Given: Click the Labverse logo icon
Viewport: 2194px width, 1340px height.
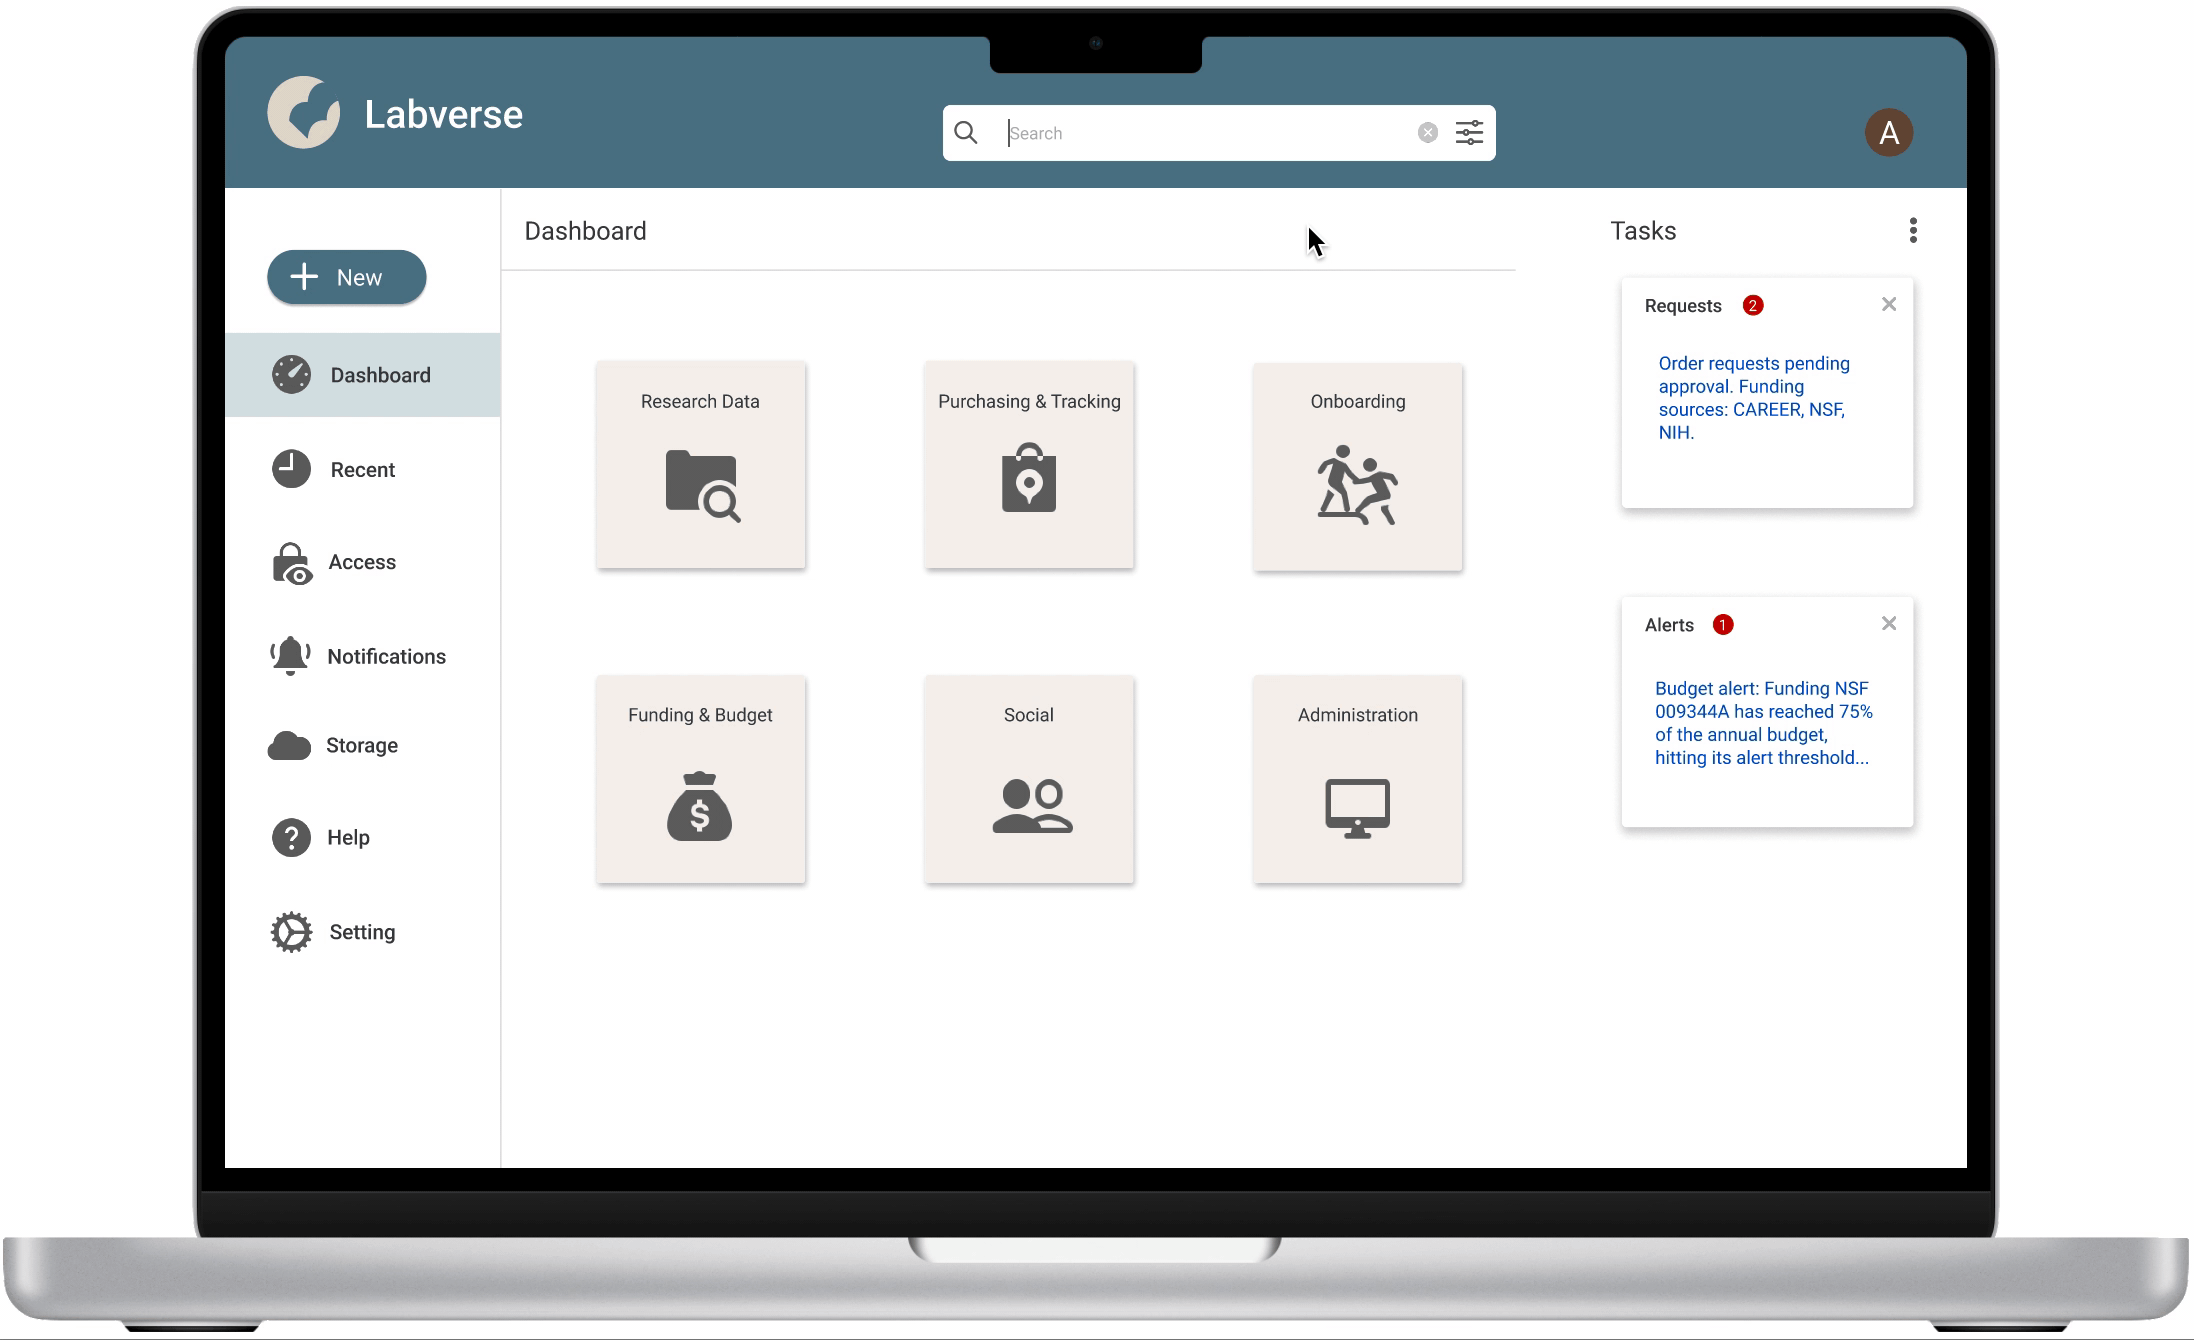Looking at the screenshot, I should 304,113.
